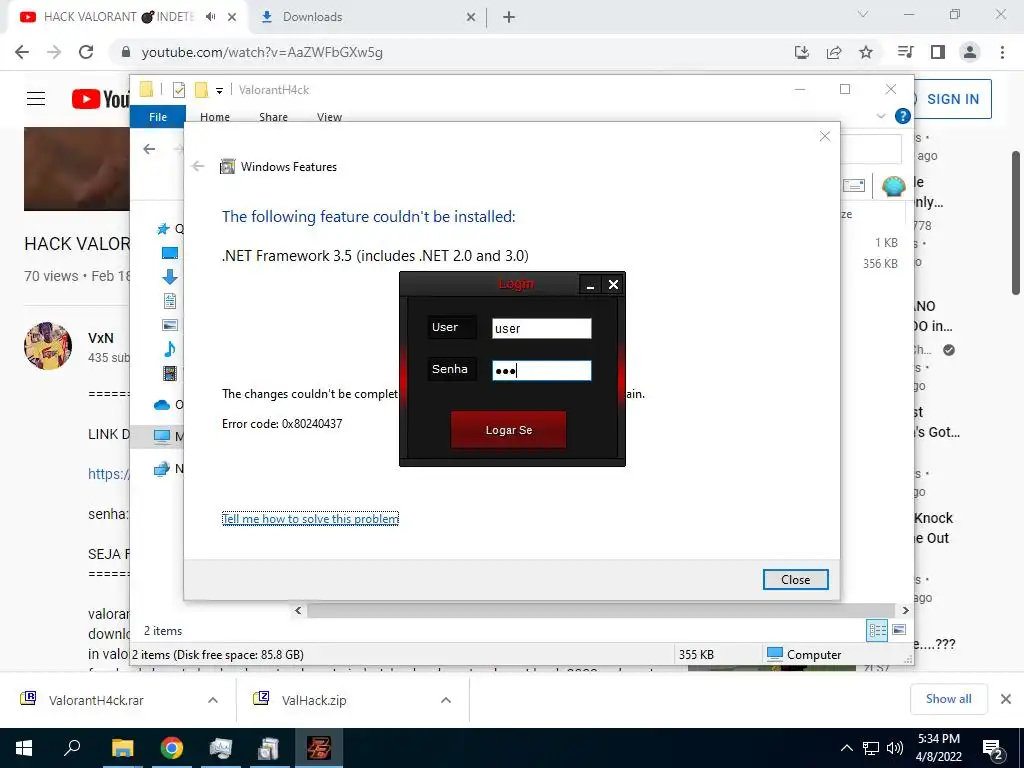
Task: Expand ValorantH4ck.rar download options
Action: 213,700
